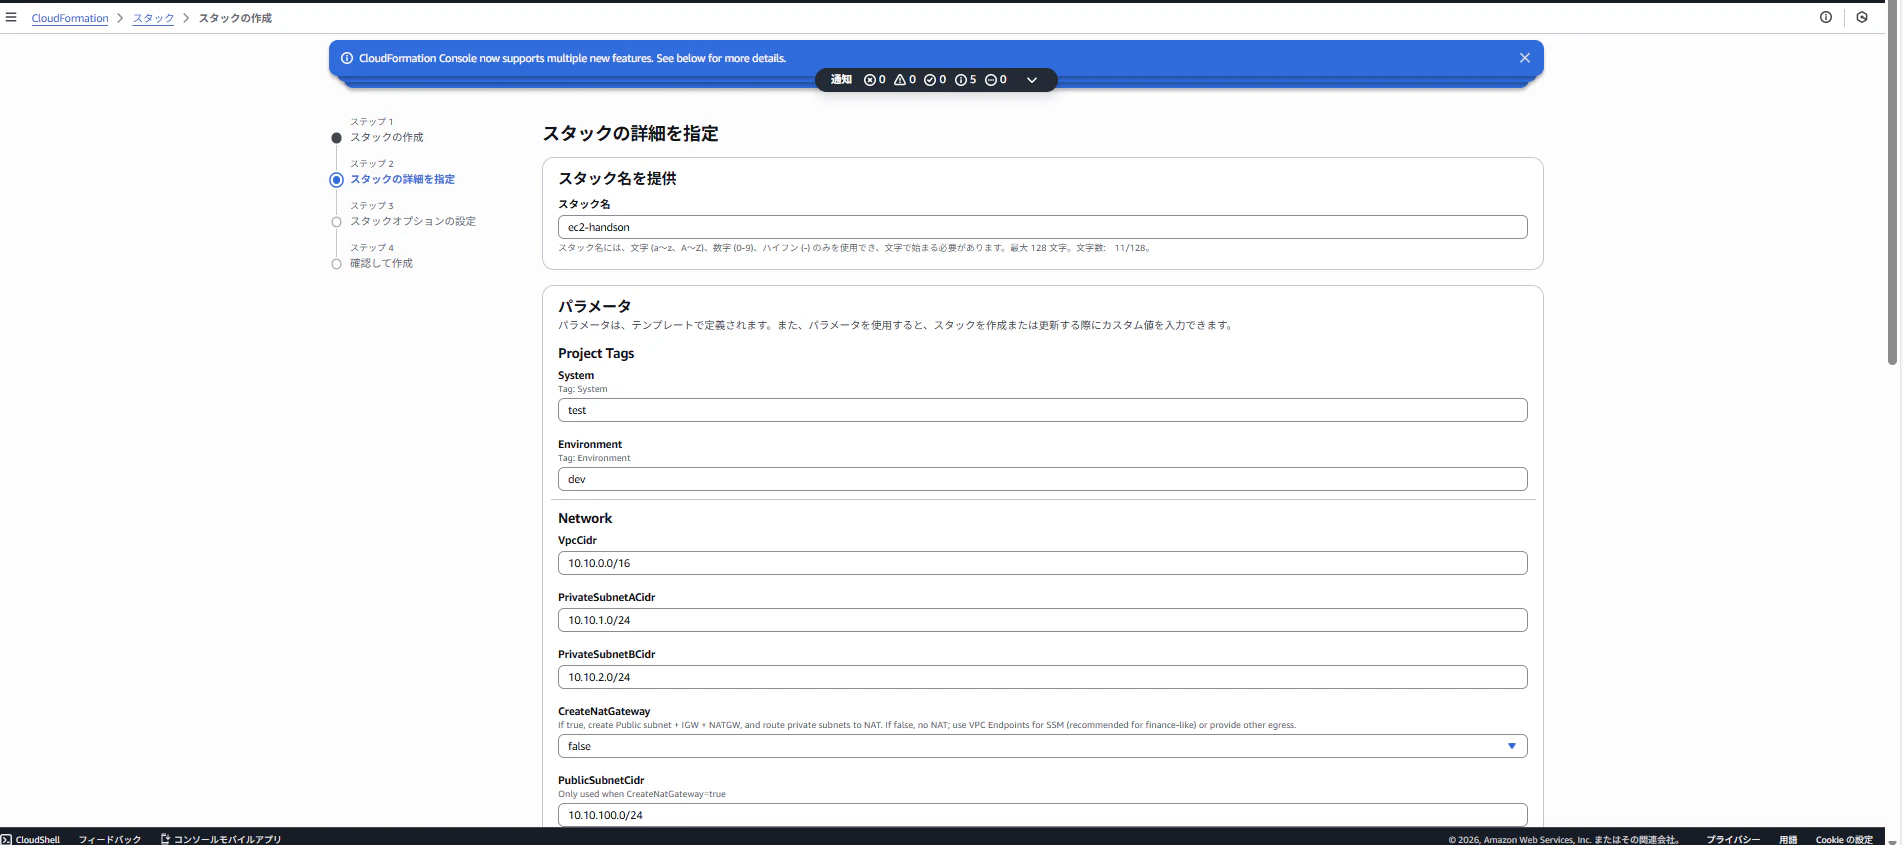1903x845 pixels.
Task: Open the clock-shaped settings icon at top right
Action: click(1862, 17)
